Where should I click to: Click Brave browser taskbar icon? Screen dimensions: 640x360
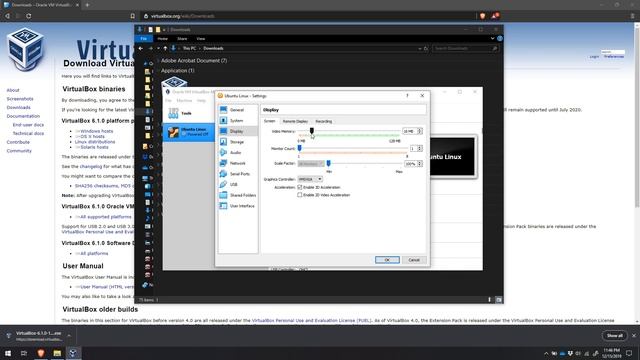coord(41,353)
